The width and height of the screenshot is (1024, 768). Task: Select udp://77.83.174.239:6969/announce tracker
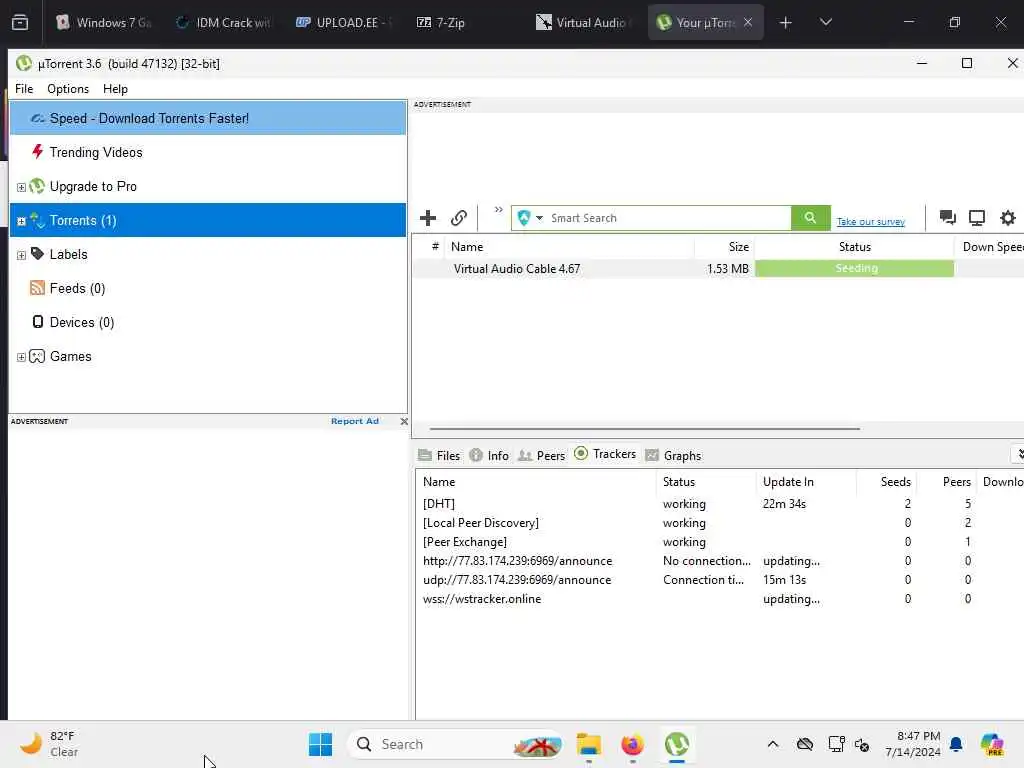point(719,580)
